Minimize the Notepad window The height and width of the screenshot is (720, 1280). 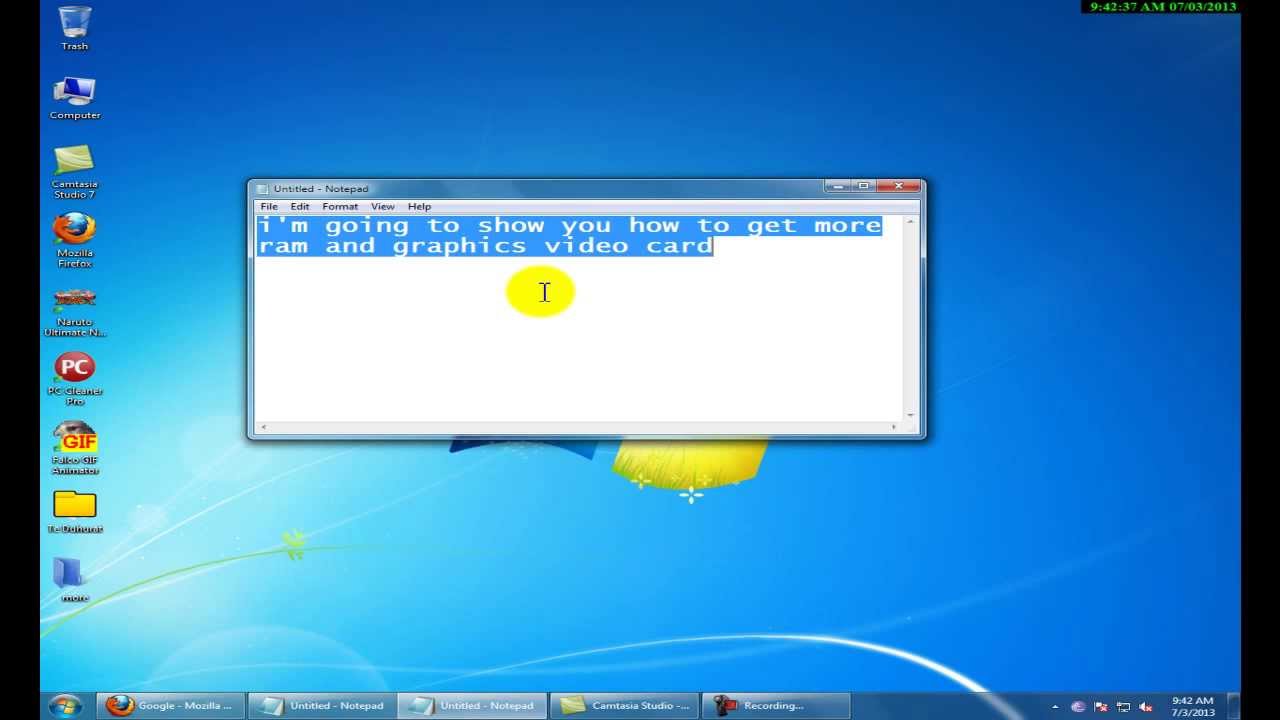[x=838, y=186]
